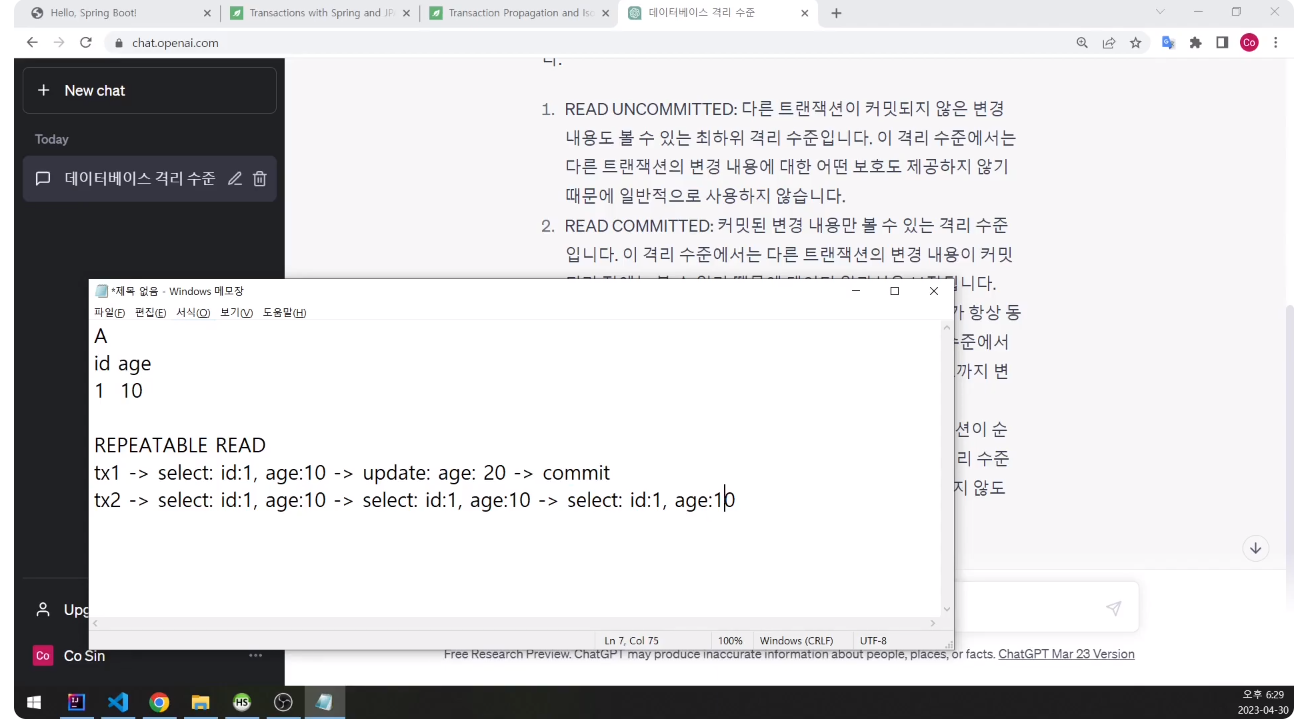
Task: Open the Extensions puzzle icon
Action: pyautogui.click(x=1195, y=43)
